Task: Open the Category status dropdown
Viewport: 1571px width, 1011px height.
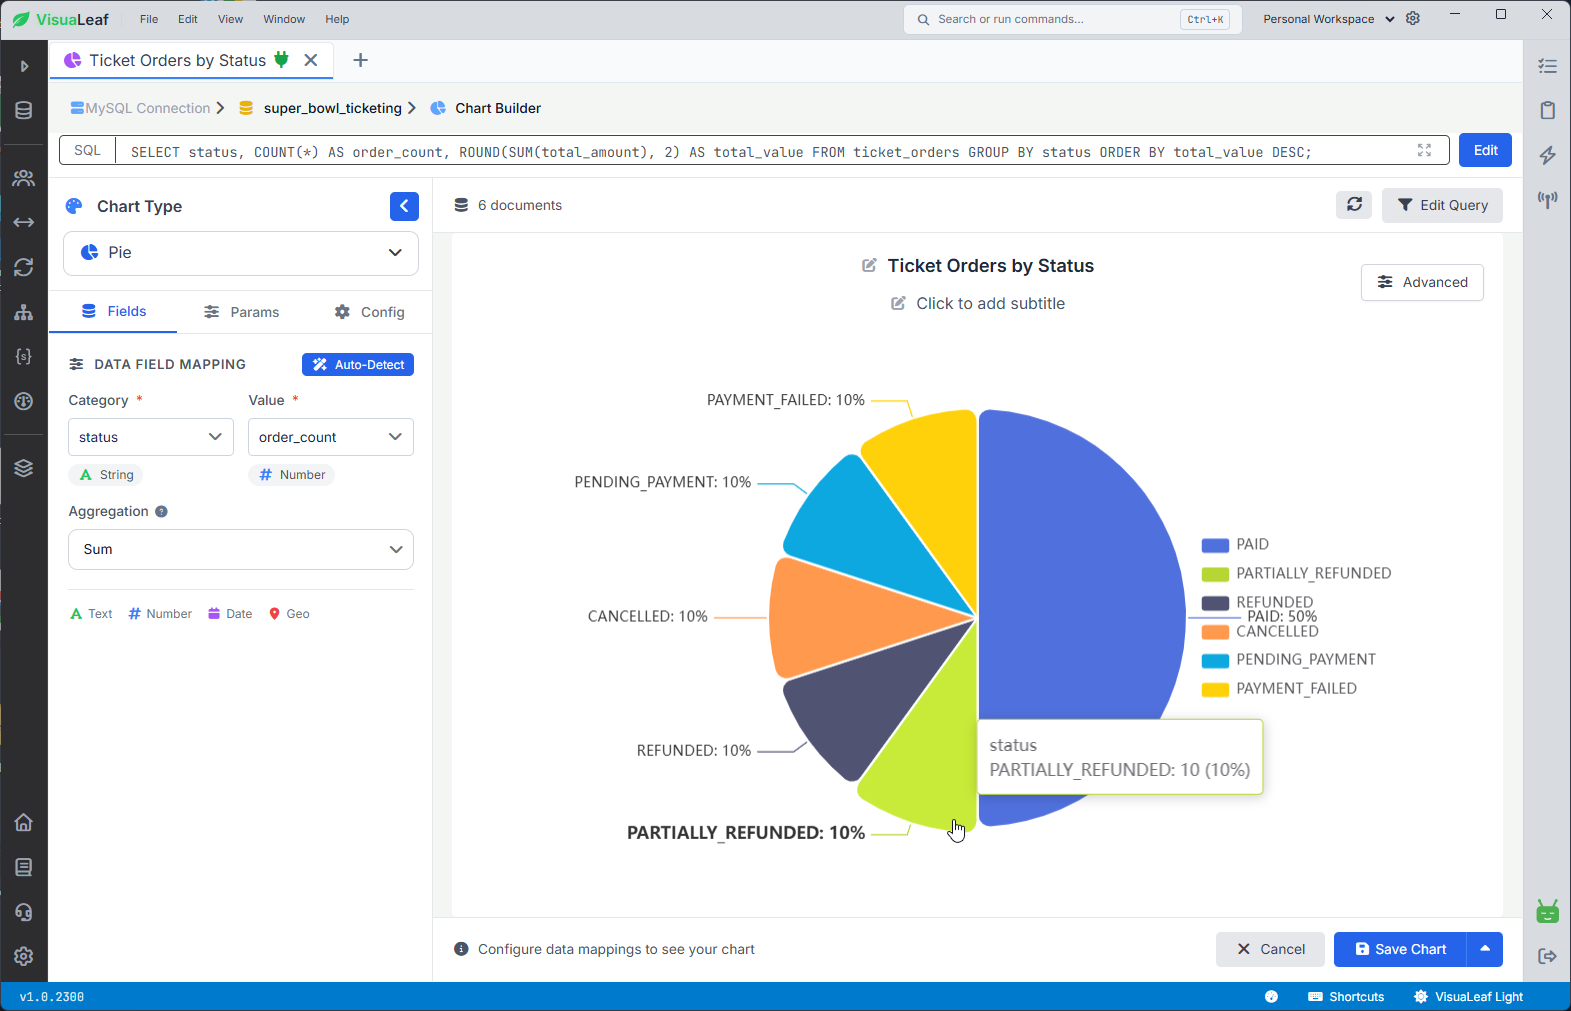Action: [151, 437]
